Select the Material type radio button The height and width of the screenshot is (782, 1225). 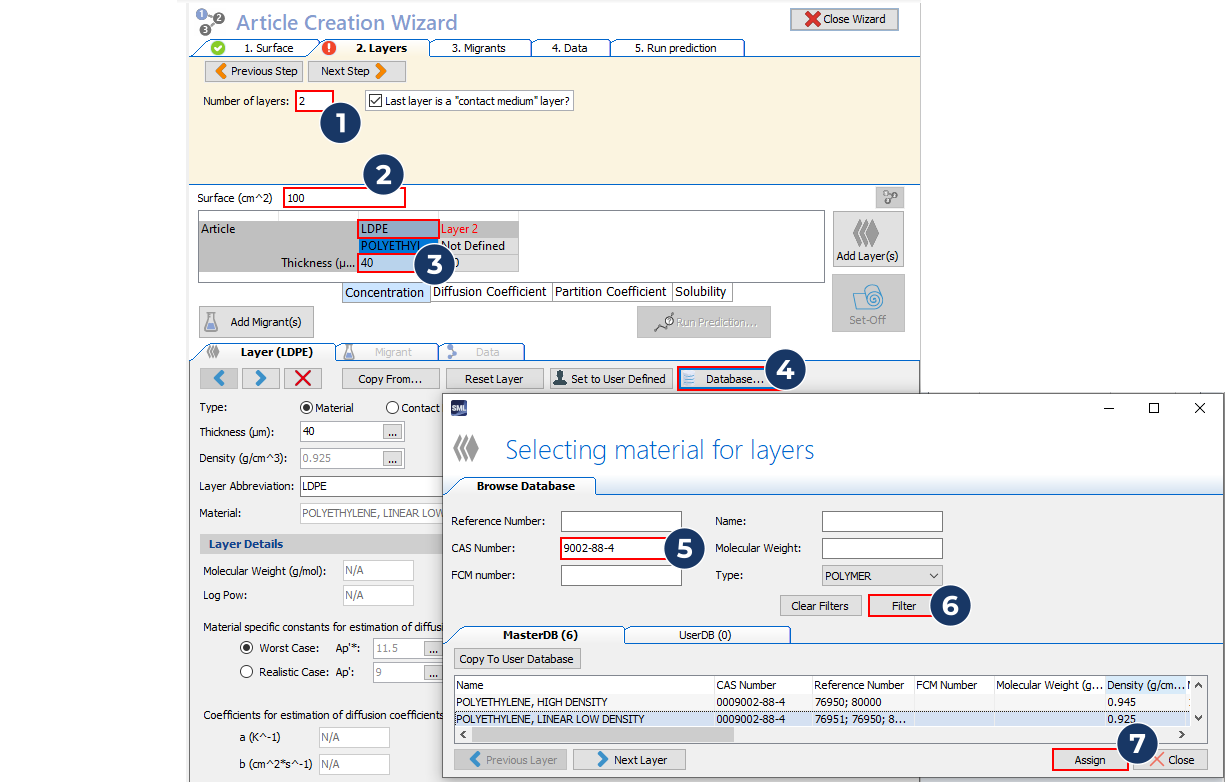pyautogui.click(x=307, y=408)
